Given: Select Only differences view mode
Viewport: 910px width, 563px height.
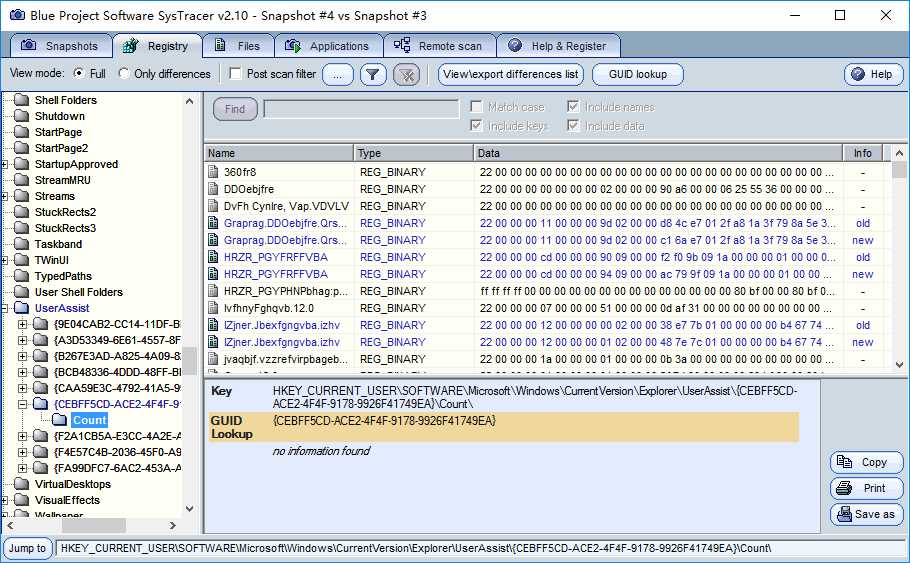Looking at the screenshot, I should tap(124, 74).
